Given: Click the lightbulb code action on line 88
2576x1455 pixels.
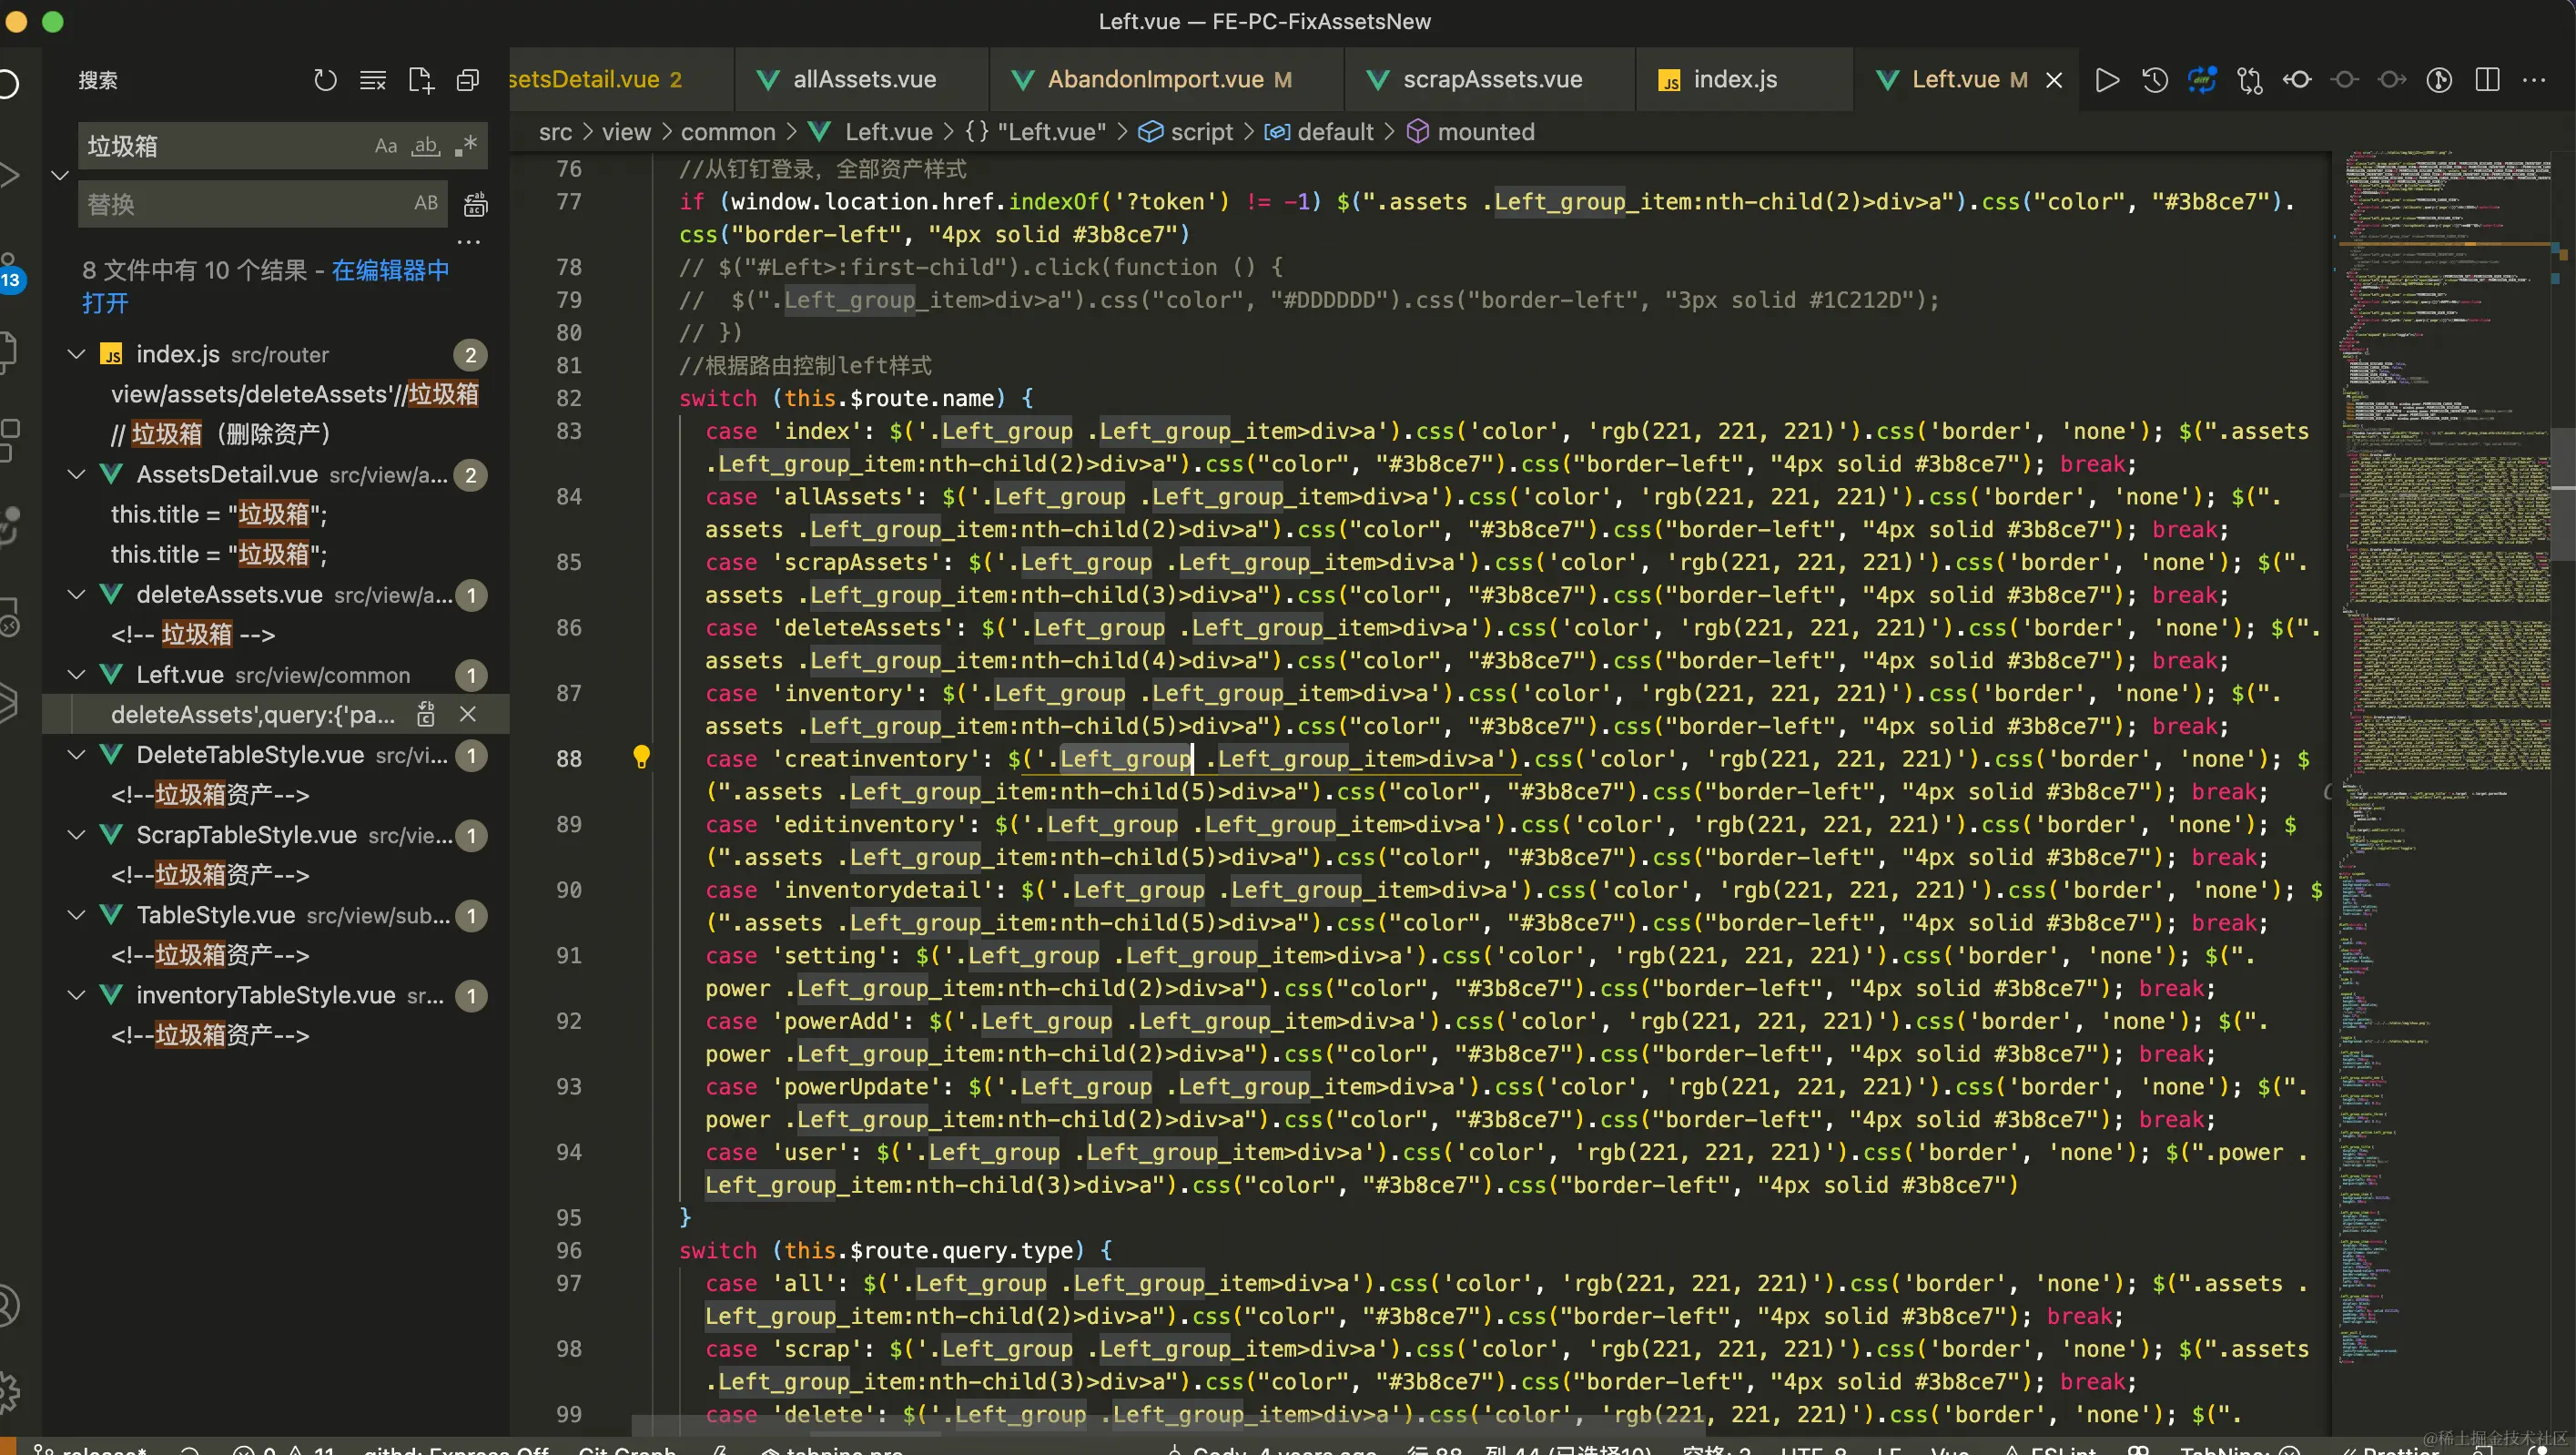Looking at the screenshot, I should [642, 757].
